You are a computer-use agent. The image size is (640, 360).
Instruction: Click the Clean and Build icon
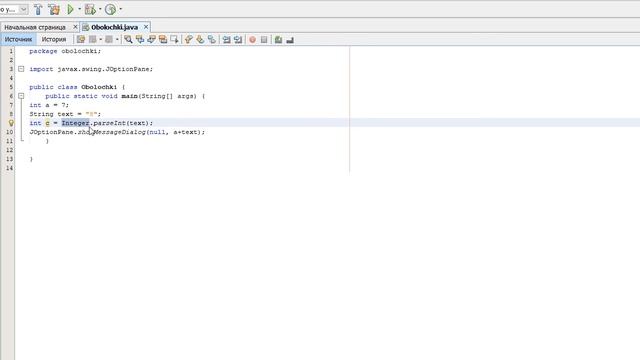(x=54, y=9)
